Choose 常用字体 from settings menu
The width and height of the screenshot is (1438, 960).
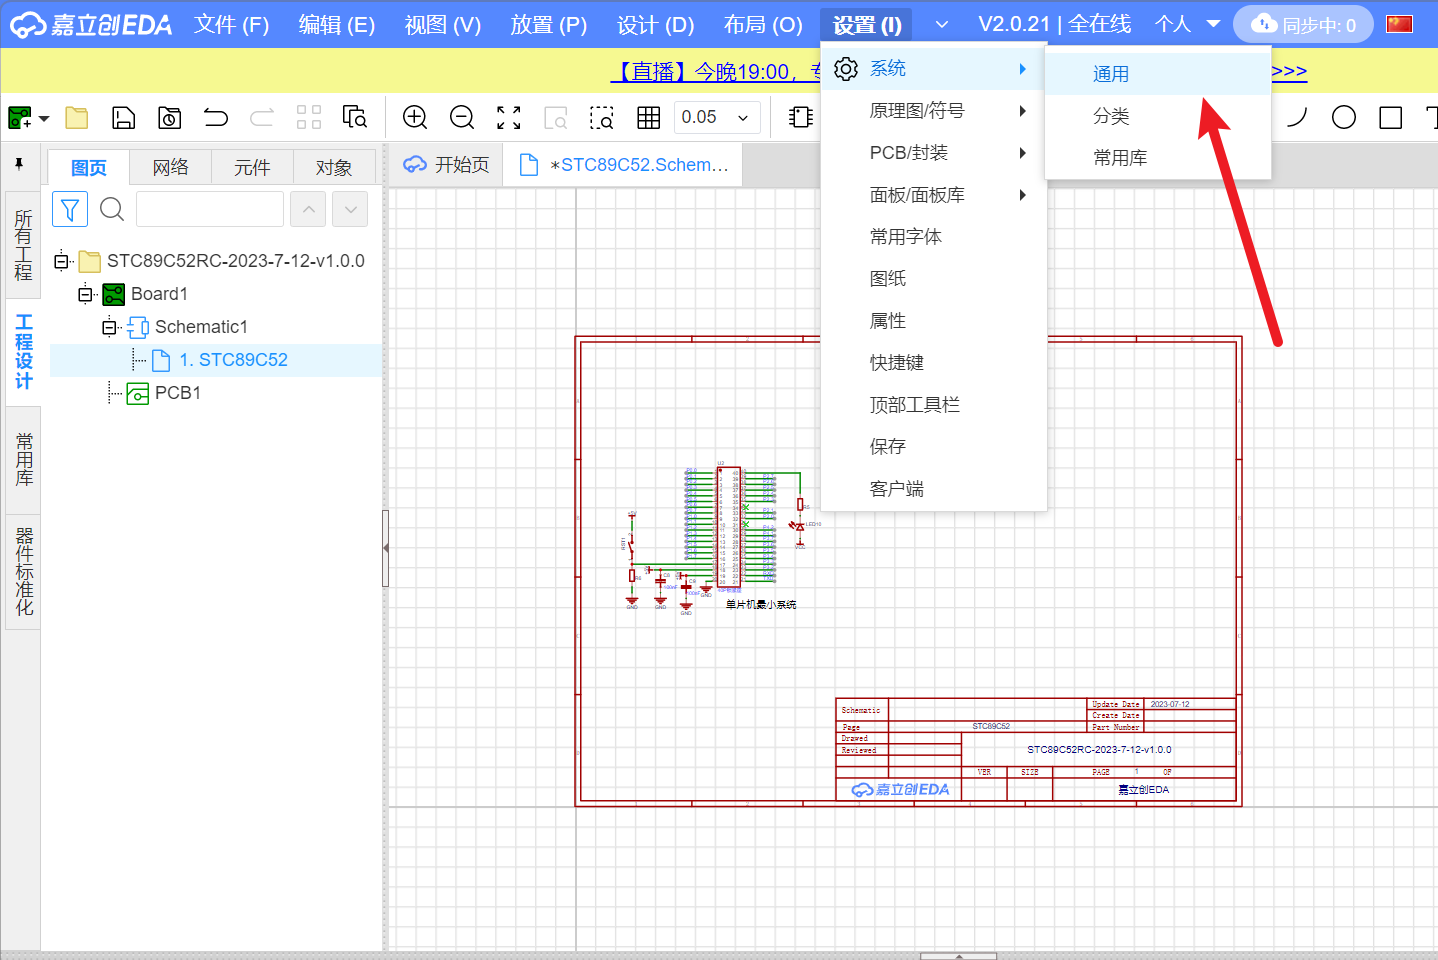(x=933, y=237)
